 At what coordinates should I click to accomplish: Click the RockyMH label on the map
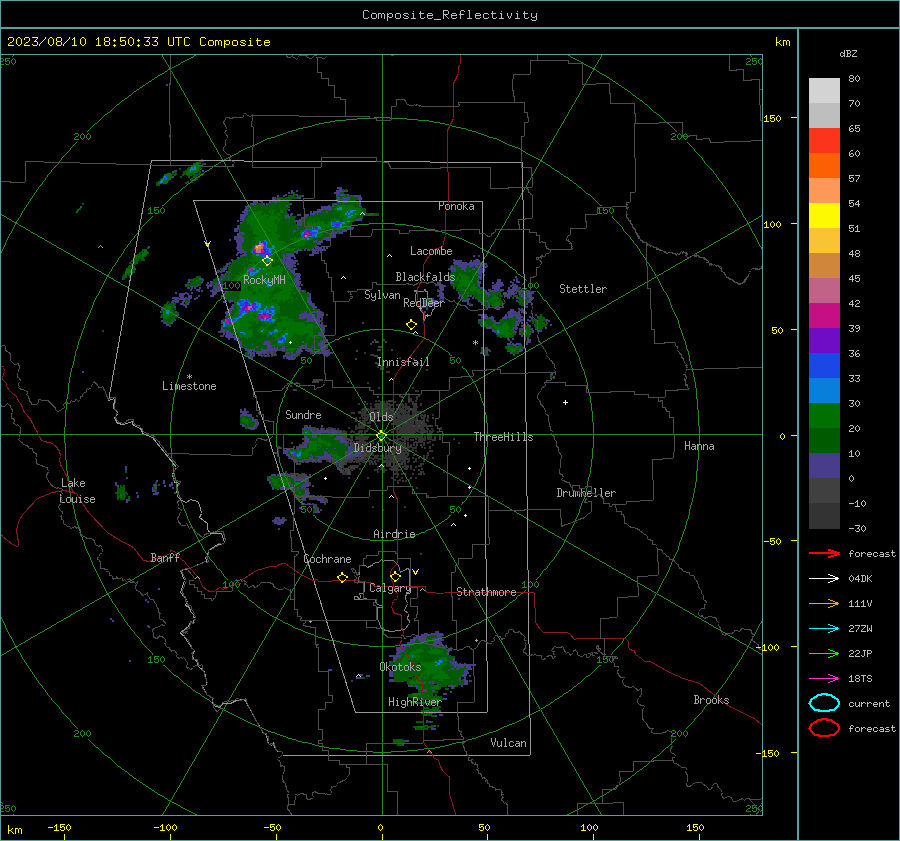[264, 280]
